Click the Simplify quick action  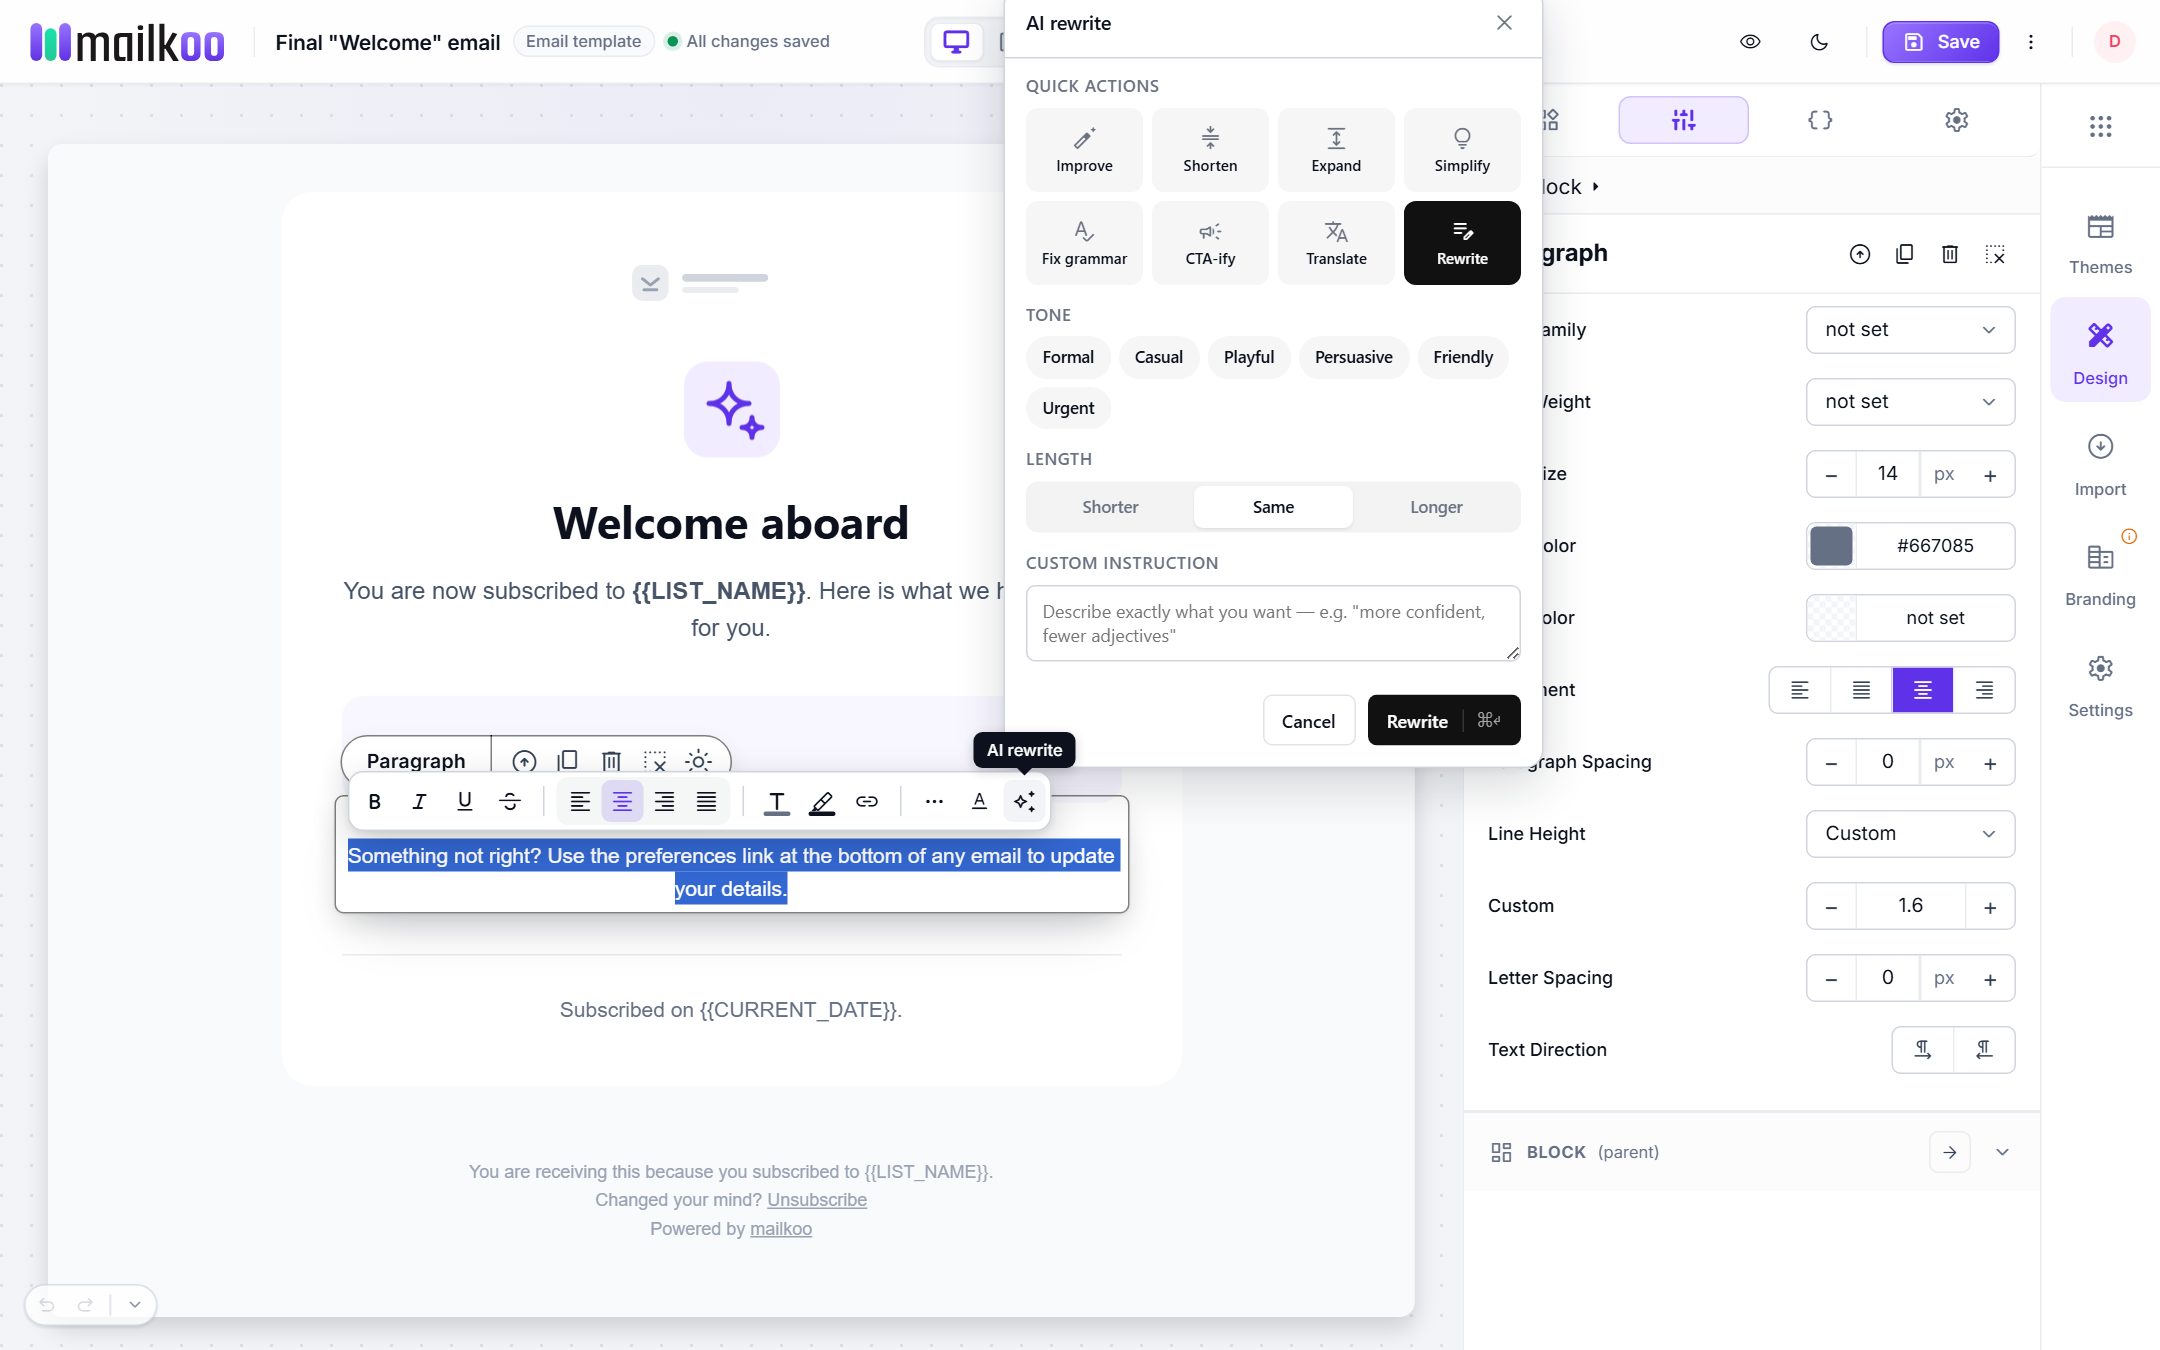pyautogui.click(x=1462, y=150)
